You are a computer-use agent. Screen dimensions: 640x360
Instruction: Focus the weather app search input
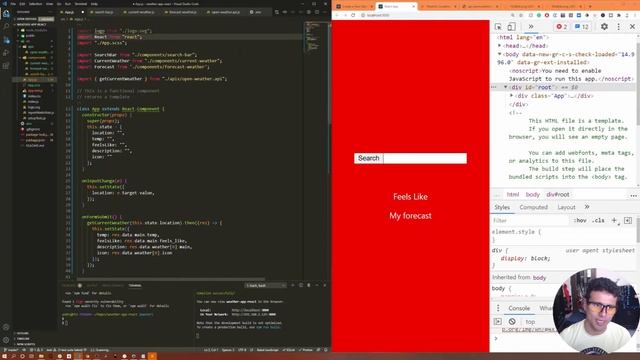pos(425,158)
